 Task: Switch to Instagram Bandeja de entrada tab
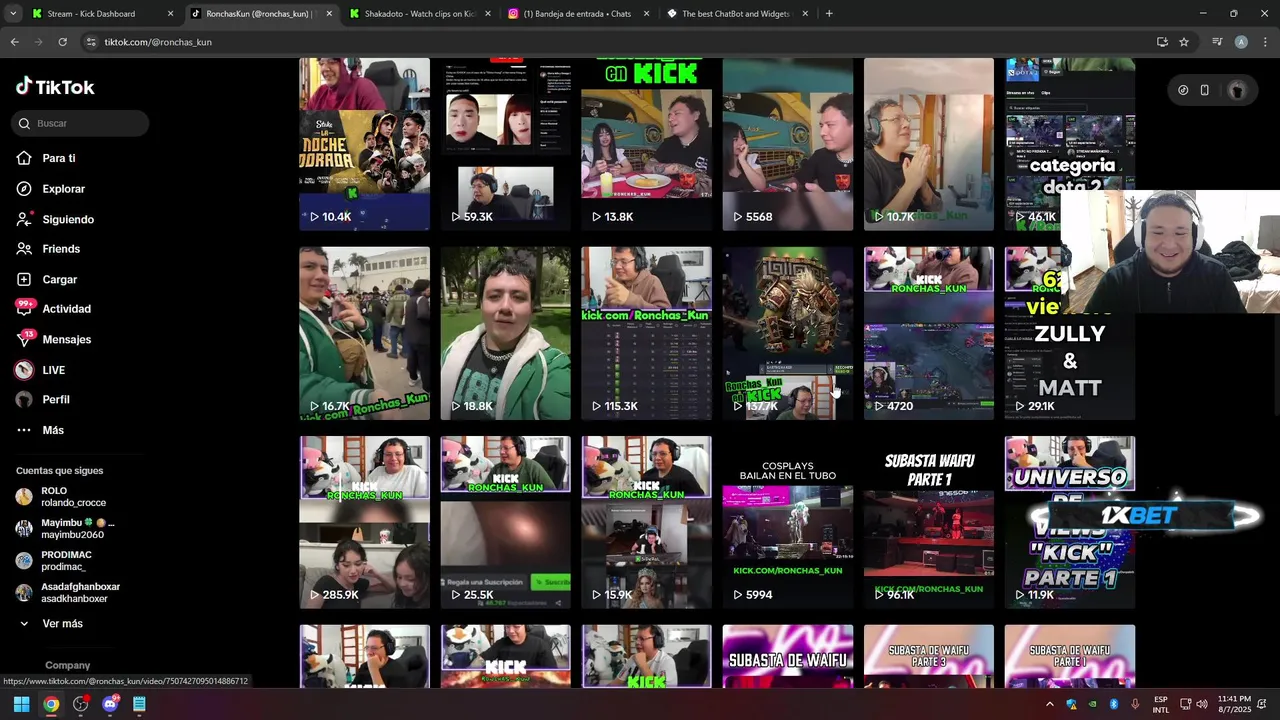(x=579, y=14)
